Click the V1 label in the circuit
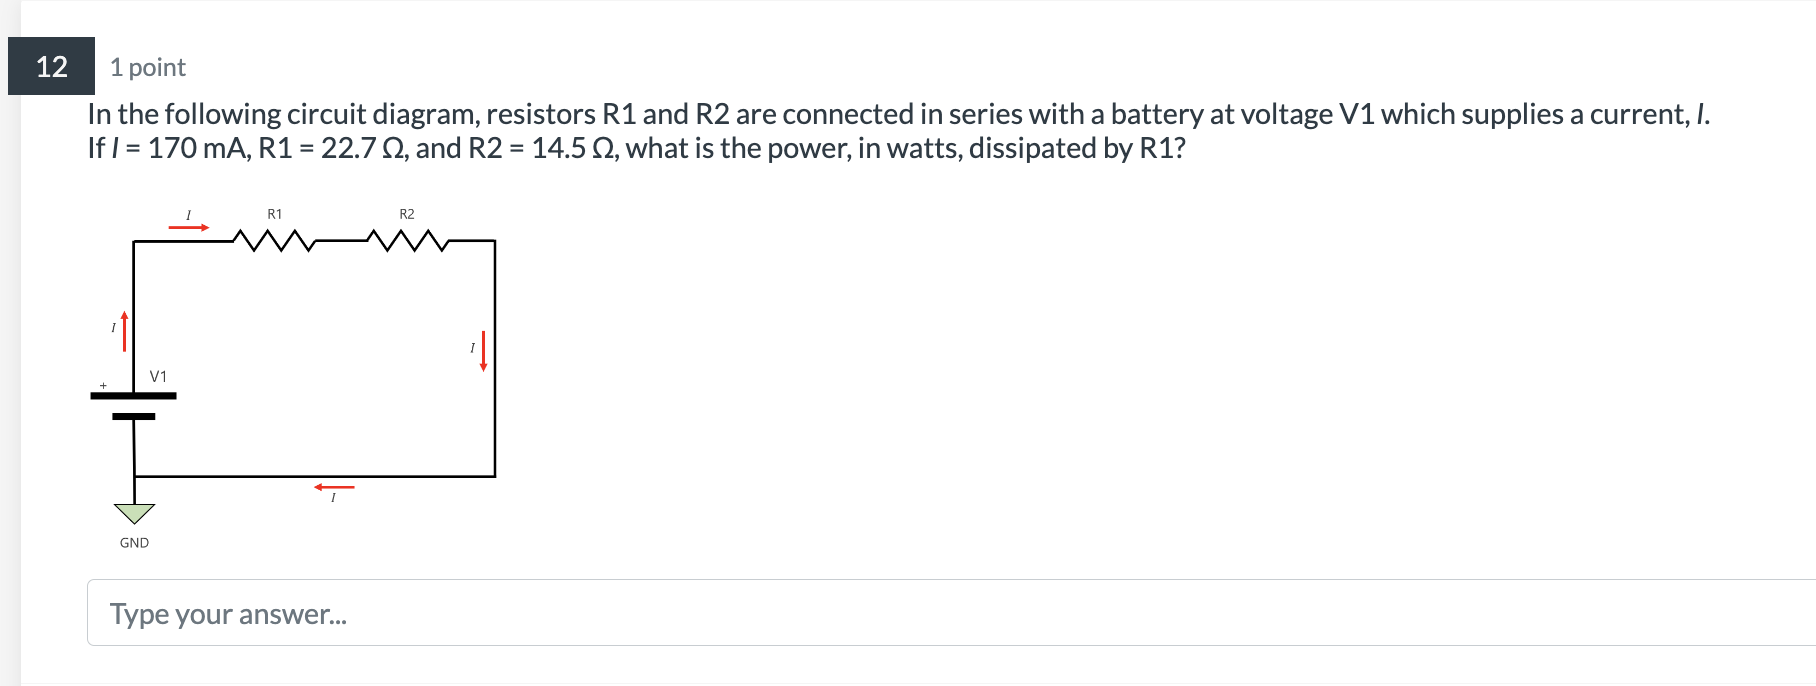Viewport: 1816px width, 686px height. 158,377
